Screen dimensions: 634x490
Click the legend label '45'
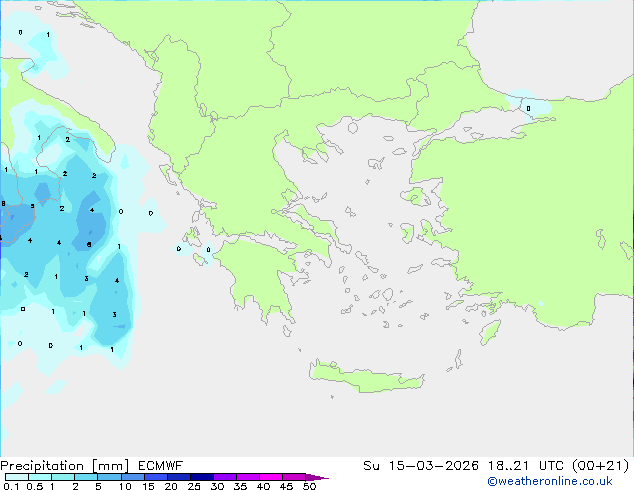(286, 486)
